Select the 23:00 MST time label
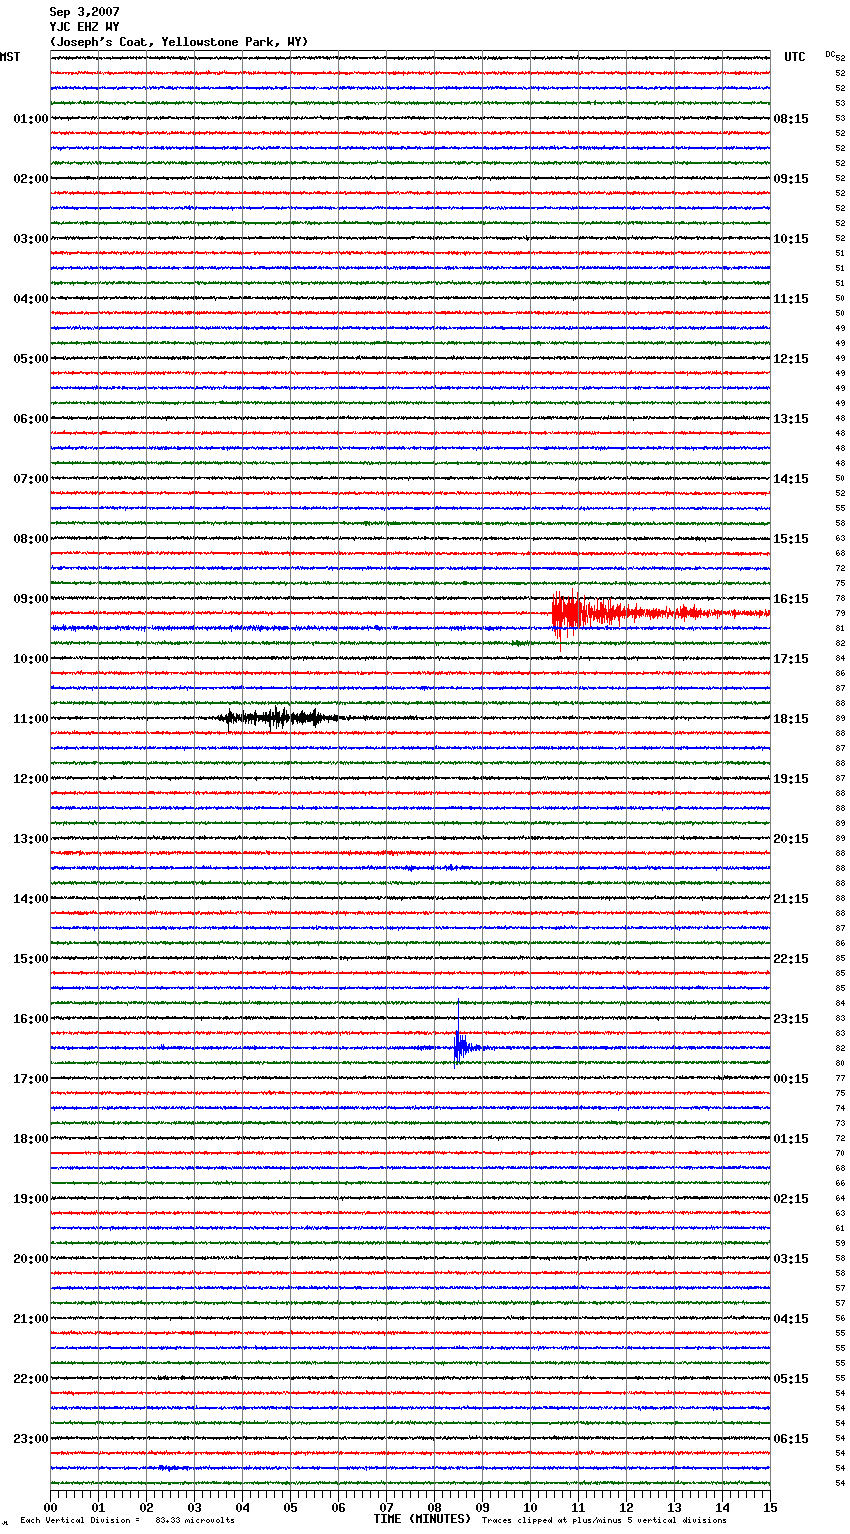850x1534 pixels. tap(31, 1439)
